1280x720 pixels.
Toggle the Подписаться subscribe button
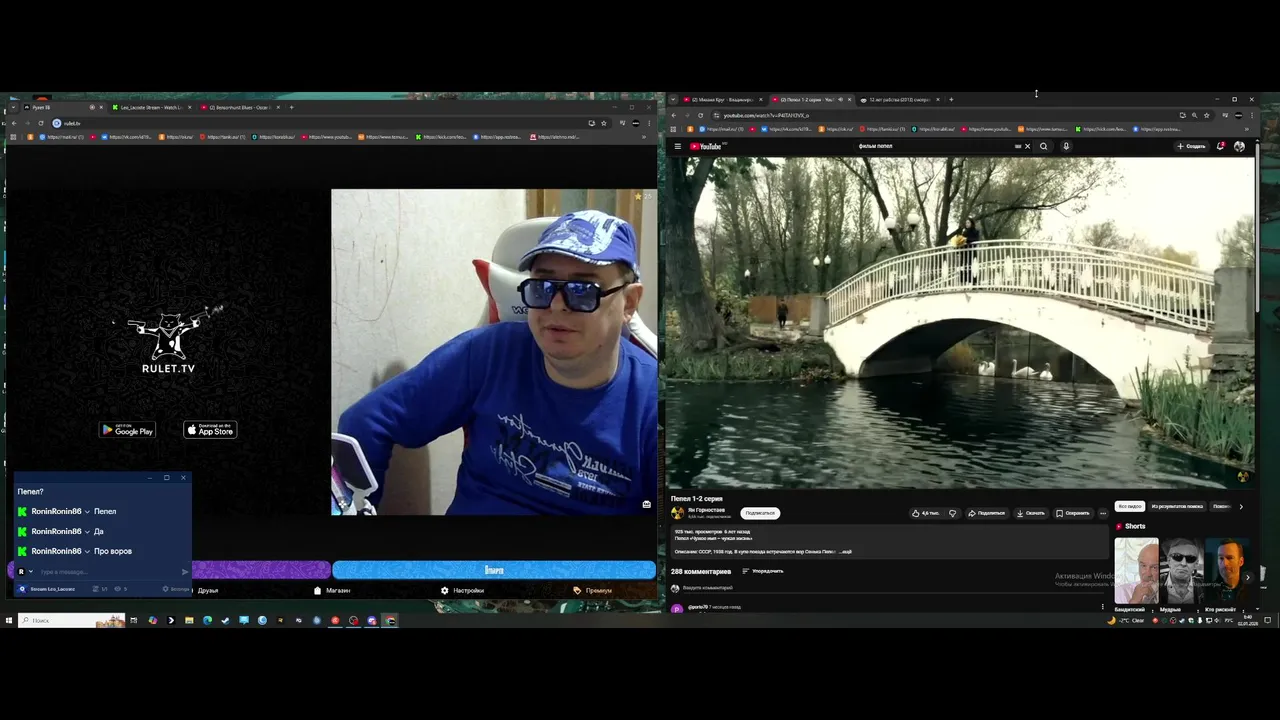[x=760, y=513]
